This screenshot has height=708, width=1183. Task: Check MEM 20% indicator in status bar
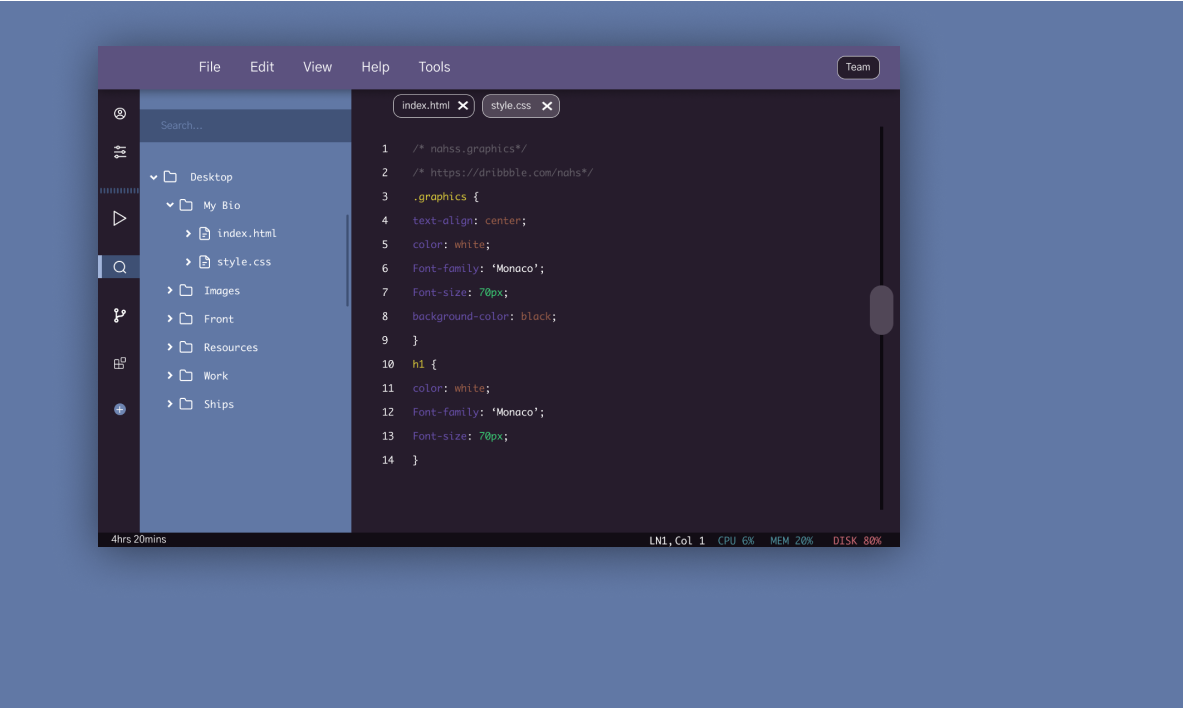790,540
